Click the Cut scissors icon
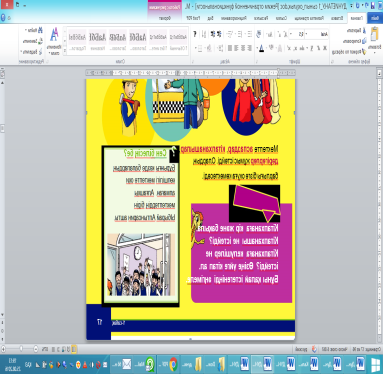This screenshot has height=374, width=383. pos(364,30)
